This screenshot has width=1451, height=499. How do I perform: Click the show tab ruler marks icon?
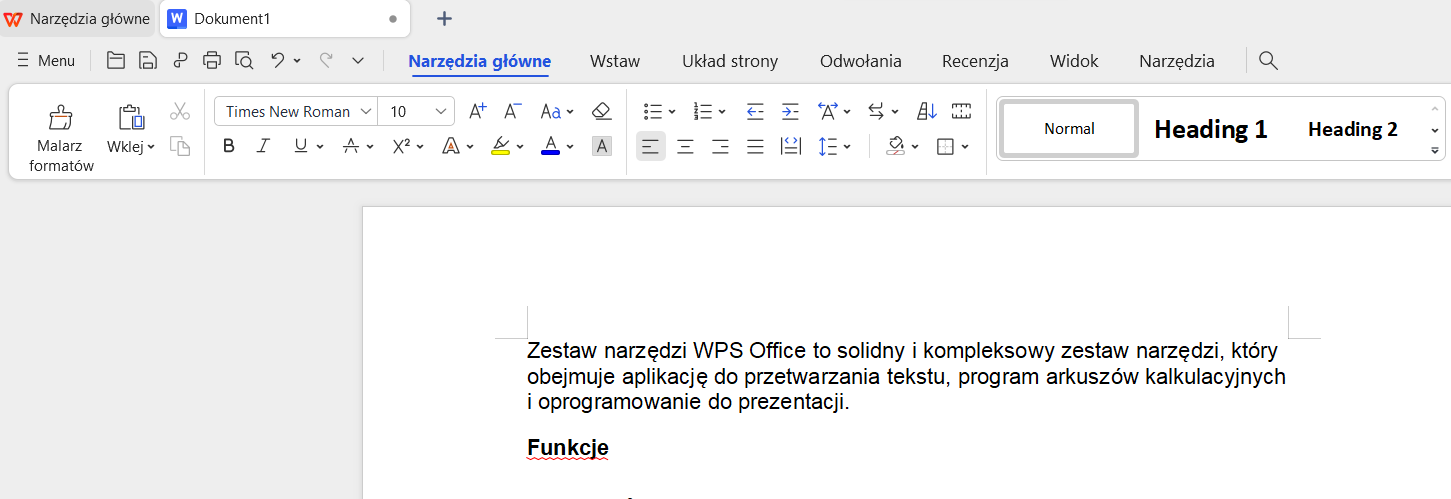point(961,111)
